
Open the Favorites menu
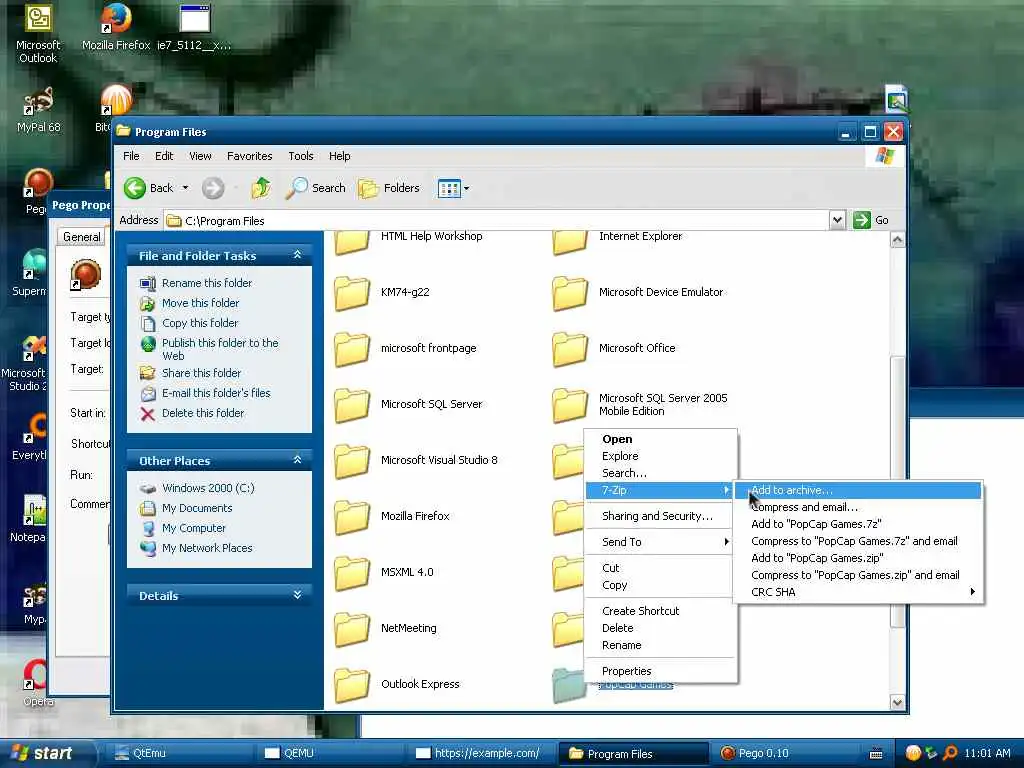249,156
